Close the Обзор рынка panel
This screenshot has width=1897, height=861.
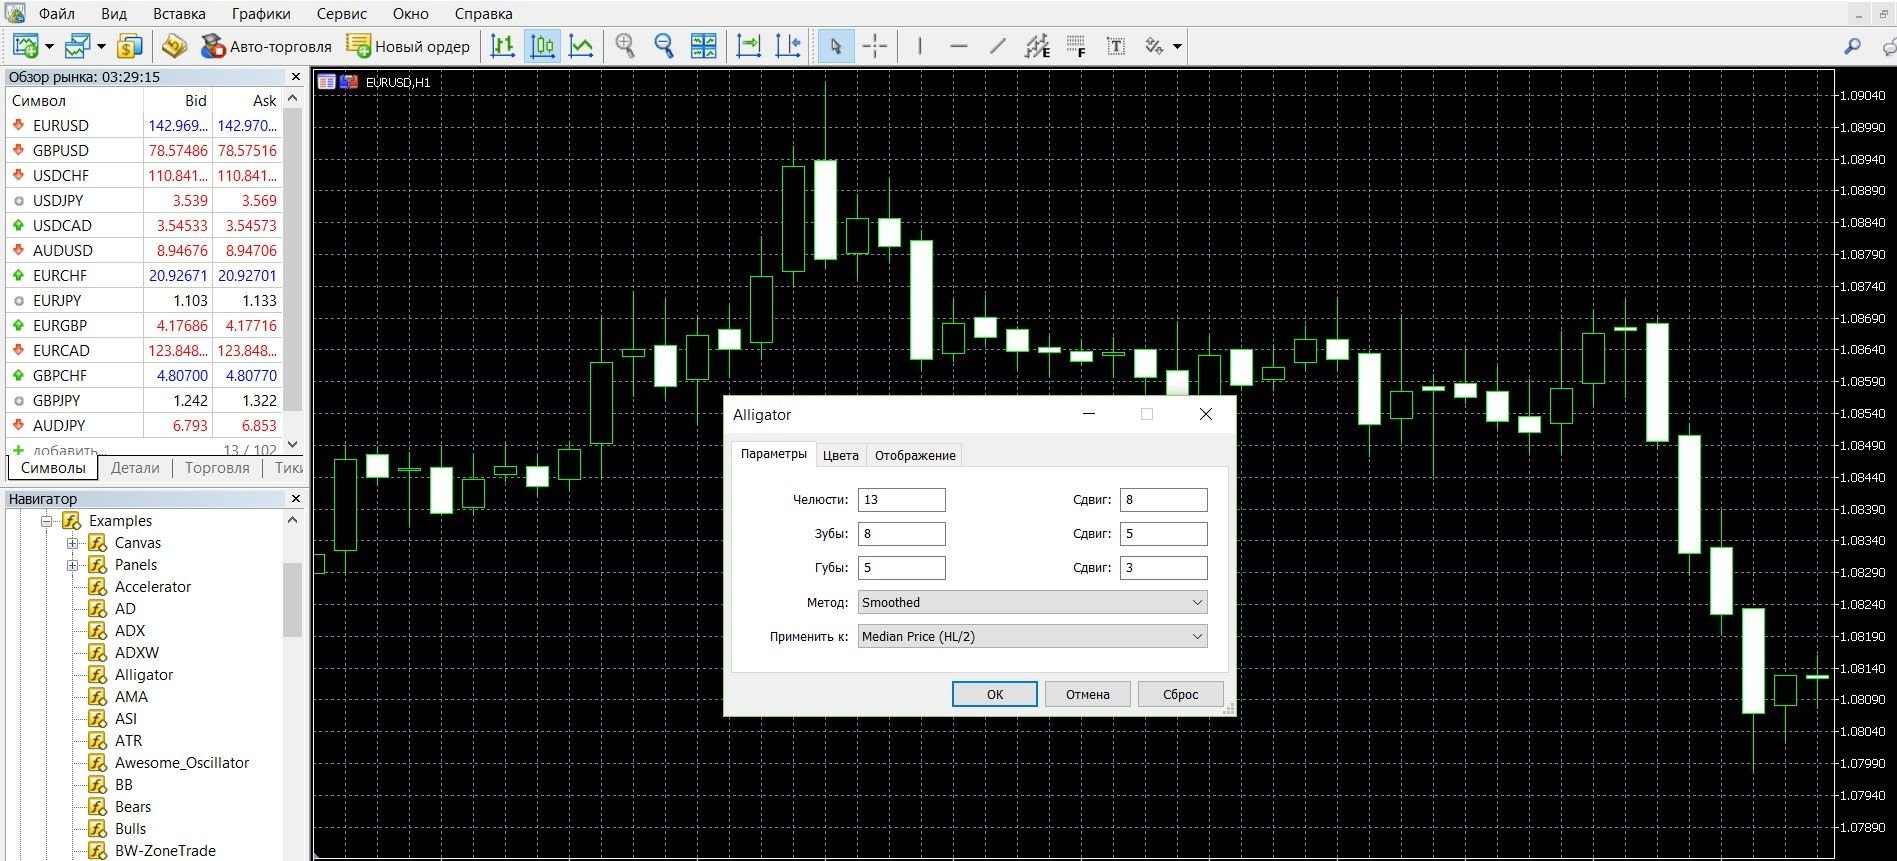pos(295,77)
